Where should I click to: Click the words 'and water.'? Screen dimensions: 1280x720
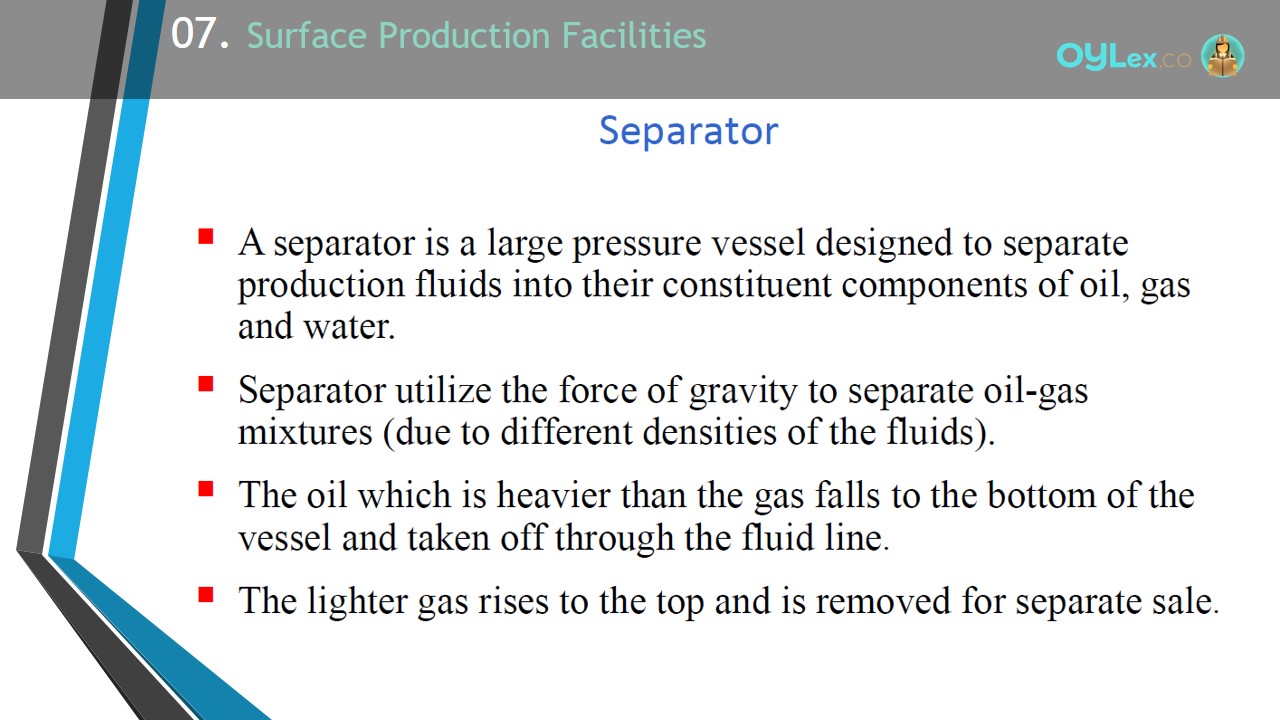click(316, 327)
